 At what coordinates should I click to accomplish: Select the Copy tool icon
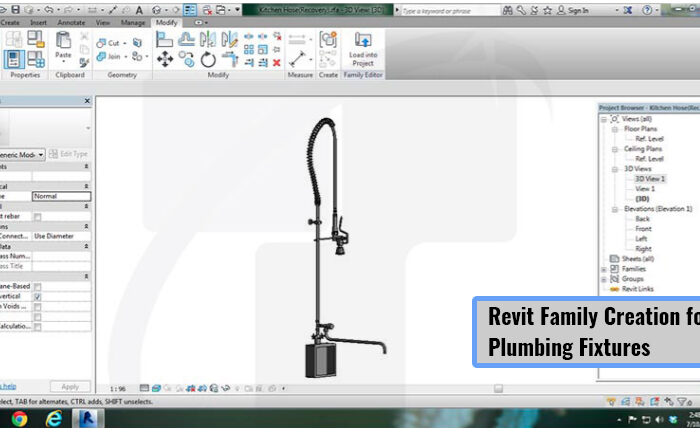coord(186,59)
